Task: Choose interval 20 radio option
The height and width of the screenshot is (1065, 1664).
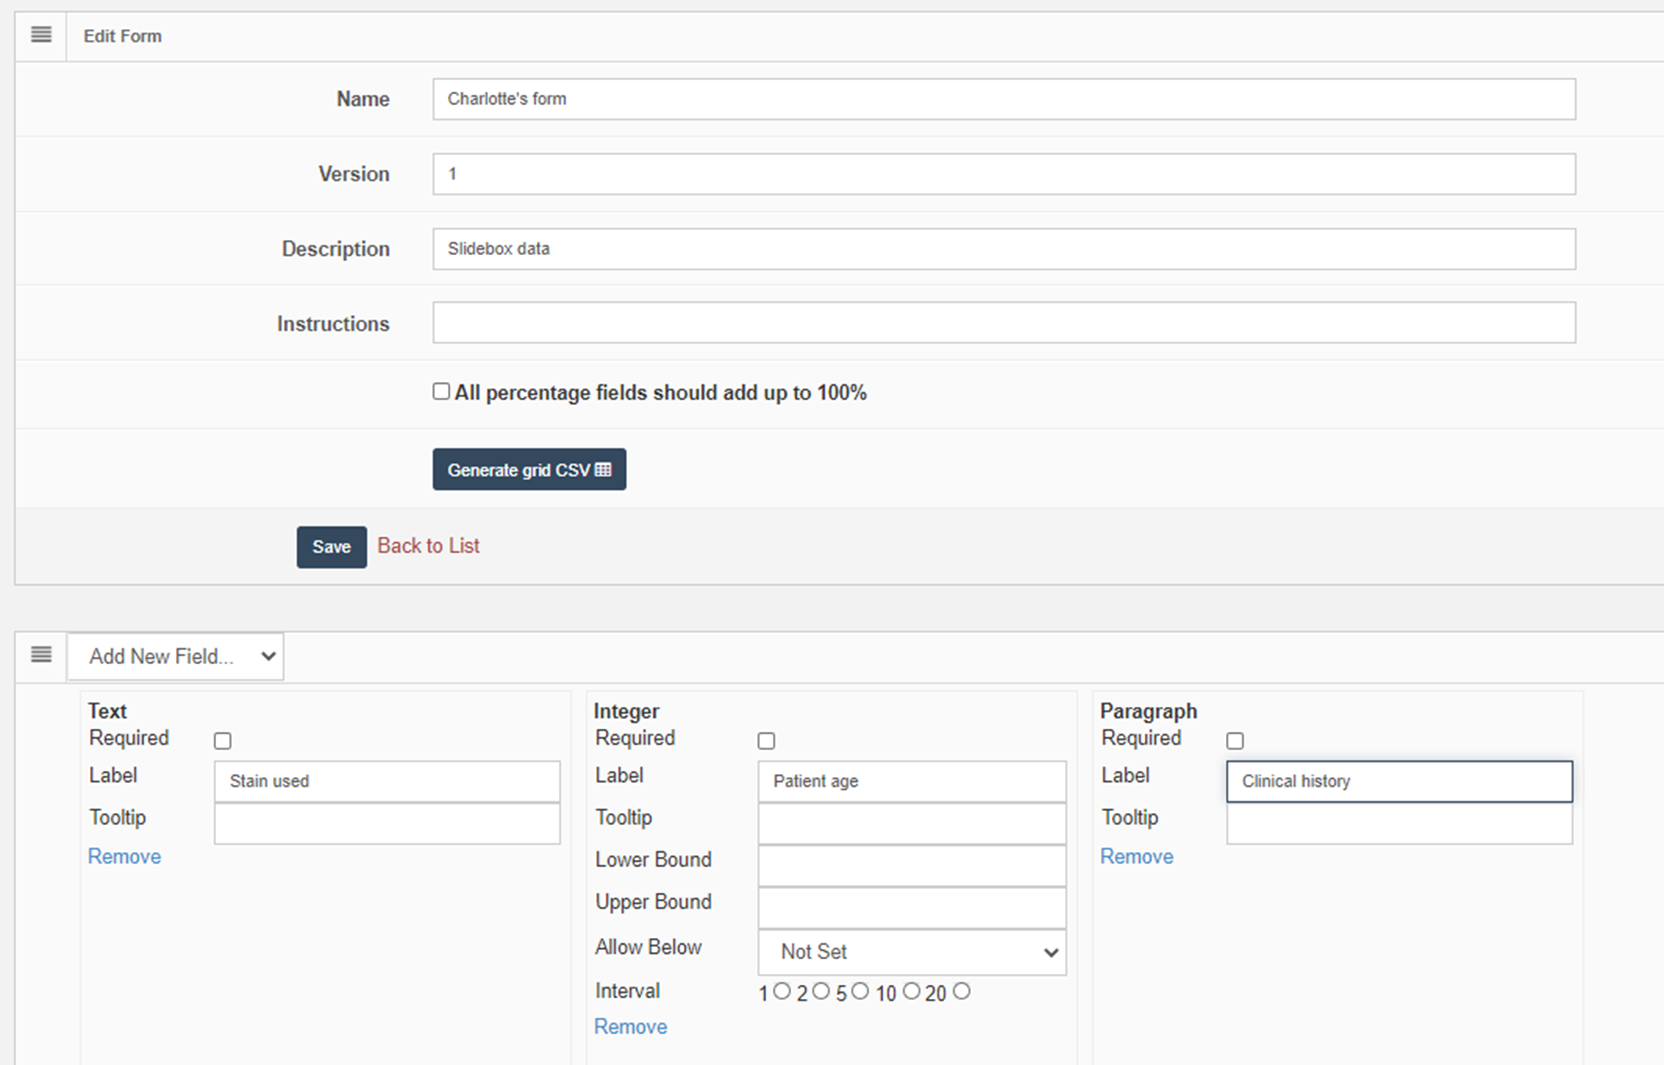Action: click(x=961, y=991)
